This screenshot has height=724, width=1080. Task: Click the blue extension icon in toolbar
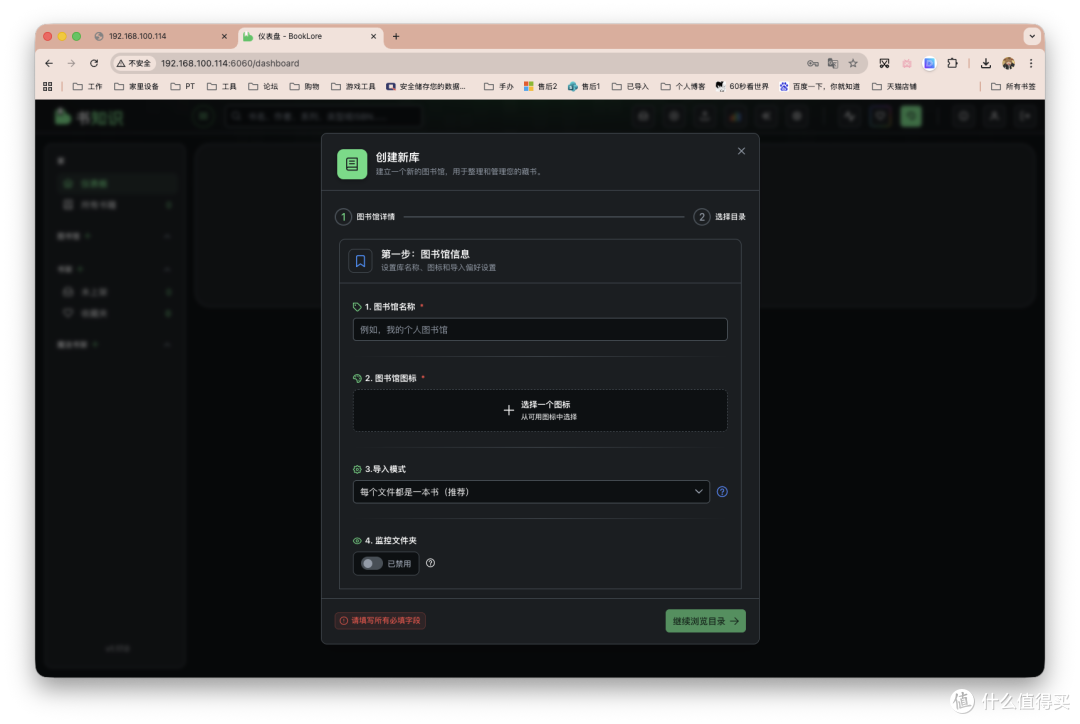point(929,63)
